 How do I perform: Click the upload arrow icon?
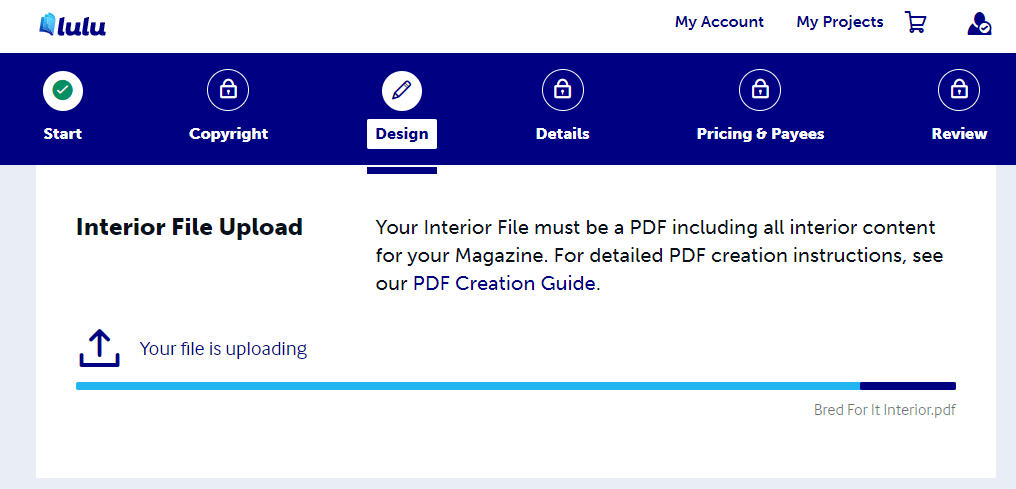pyautogui.click(x=99, y=349)
